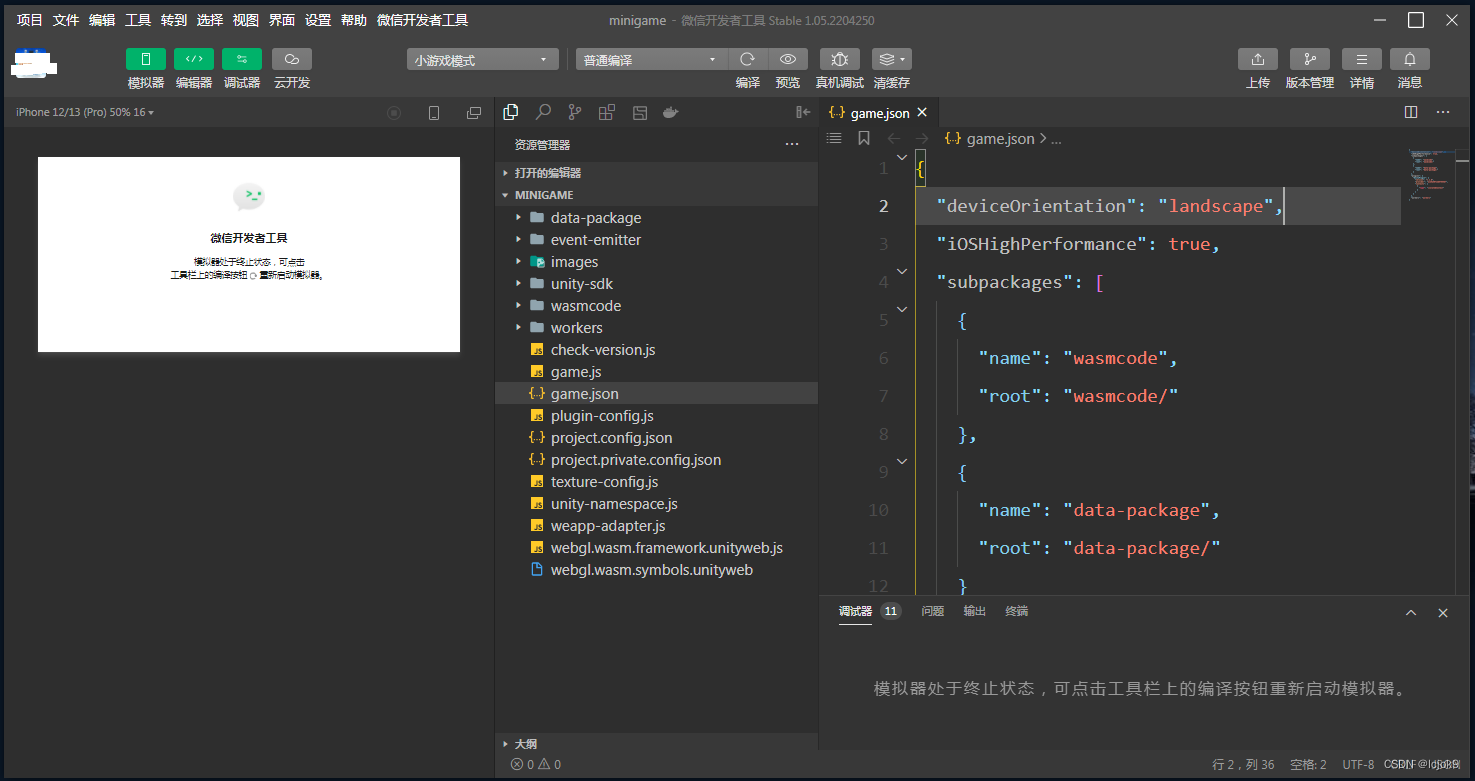Viewport: 1475px width, 781px height.
Task: Switch to the 终端 terminal tab
Action: [1016, 611]
